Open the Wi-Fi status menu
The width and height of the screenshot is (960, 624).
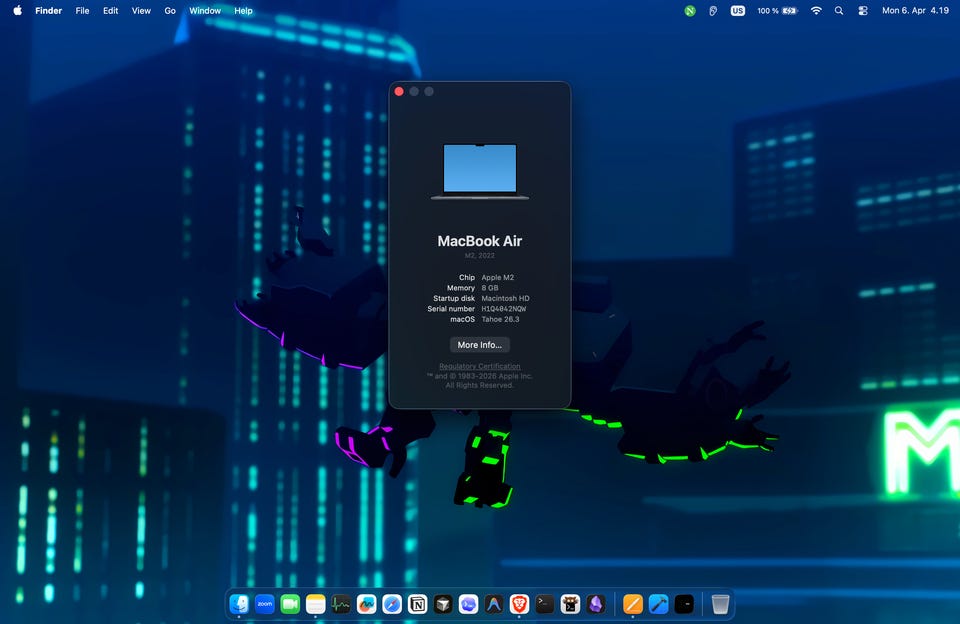pyautogui.click(x=816, y=11)
